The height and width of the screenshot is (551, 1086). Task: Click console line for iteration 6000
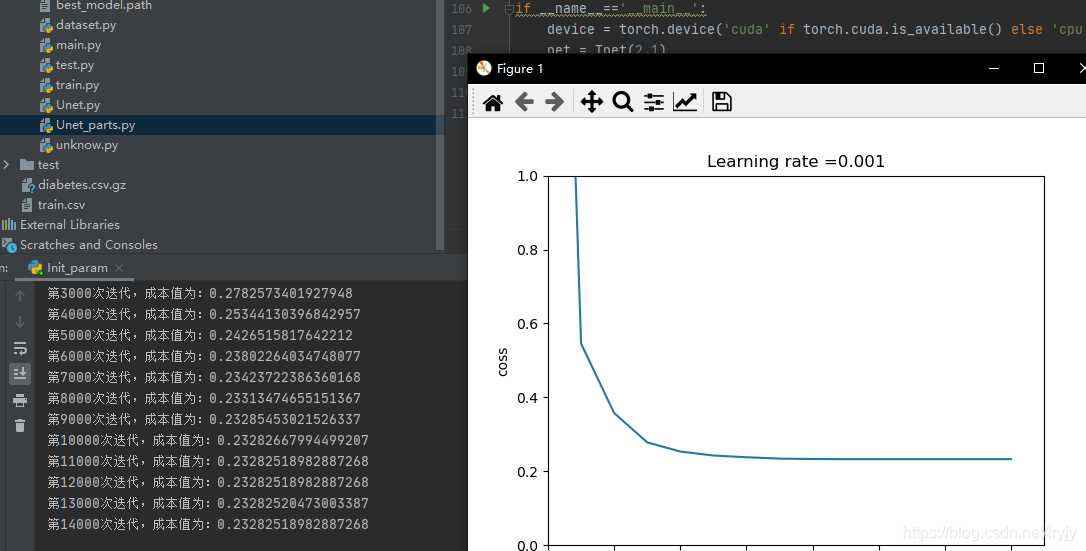pos(204,356)
